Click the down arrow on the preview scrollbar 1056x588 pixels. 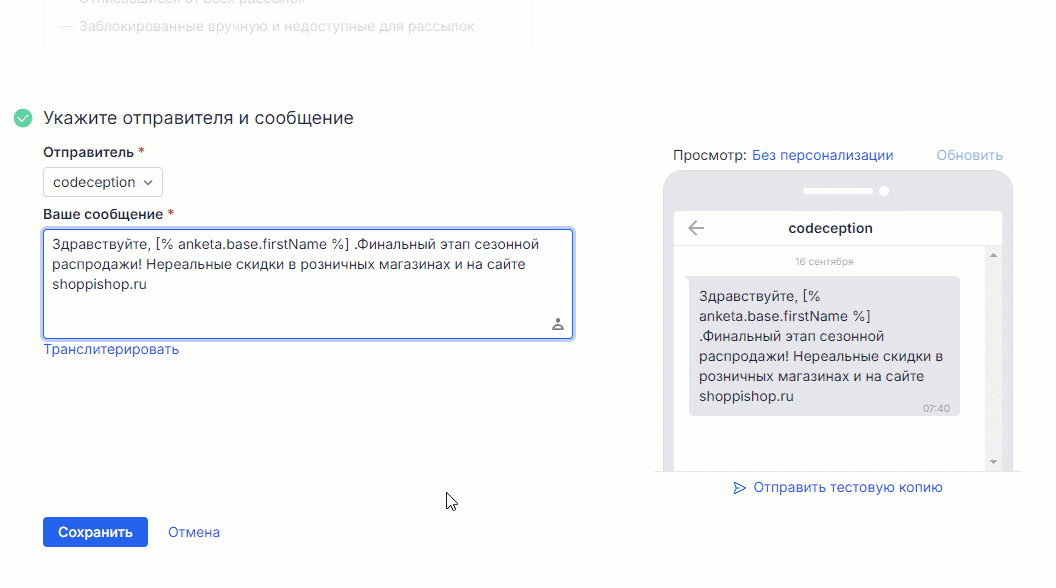coord(993,462)
